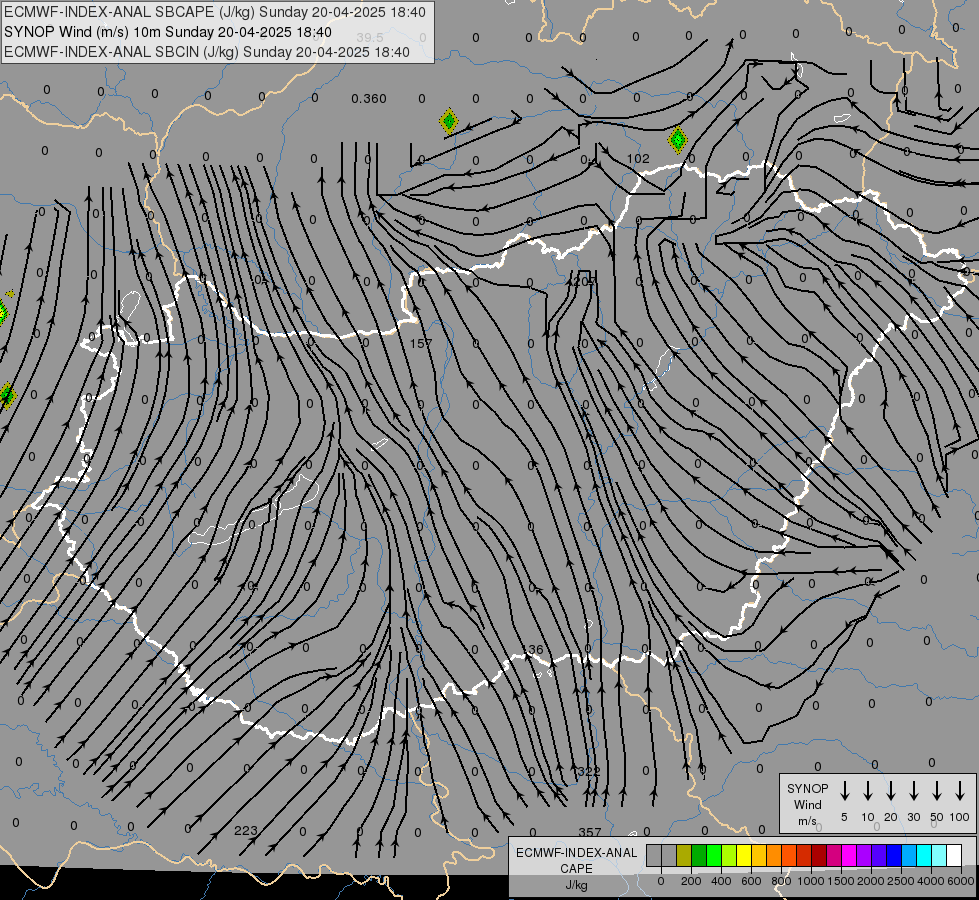This screenshot has width=979, height=900.
Task: Click the 357 grid value on the map
Action: coord(590,832)
